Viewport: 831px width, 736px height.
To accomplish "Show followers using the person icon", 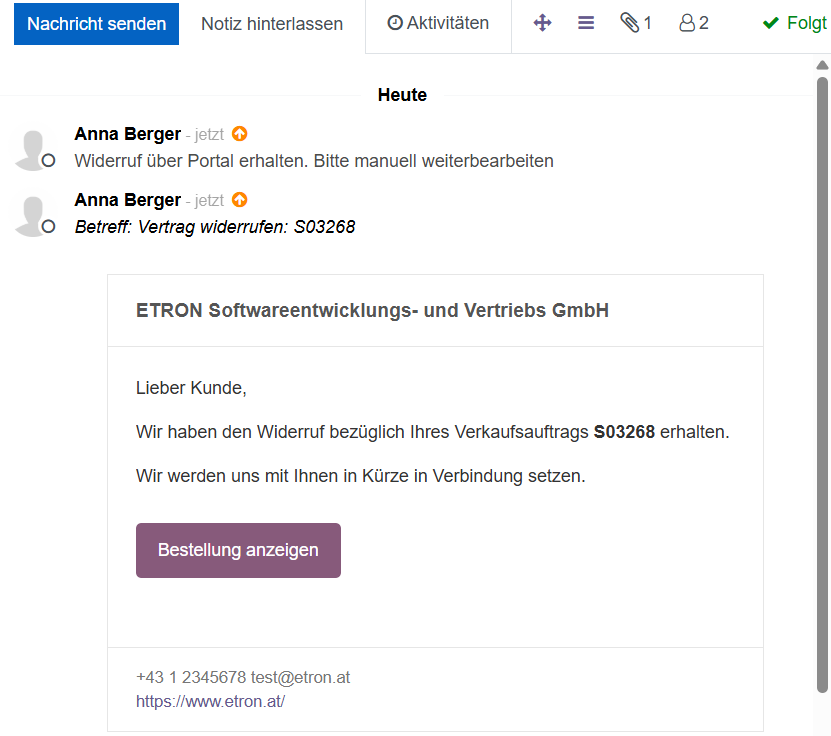I will point(693,23).
